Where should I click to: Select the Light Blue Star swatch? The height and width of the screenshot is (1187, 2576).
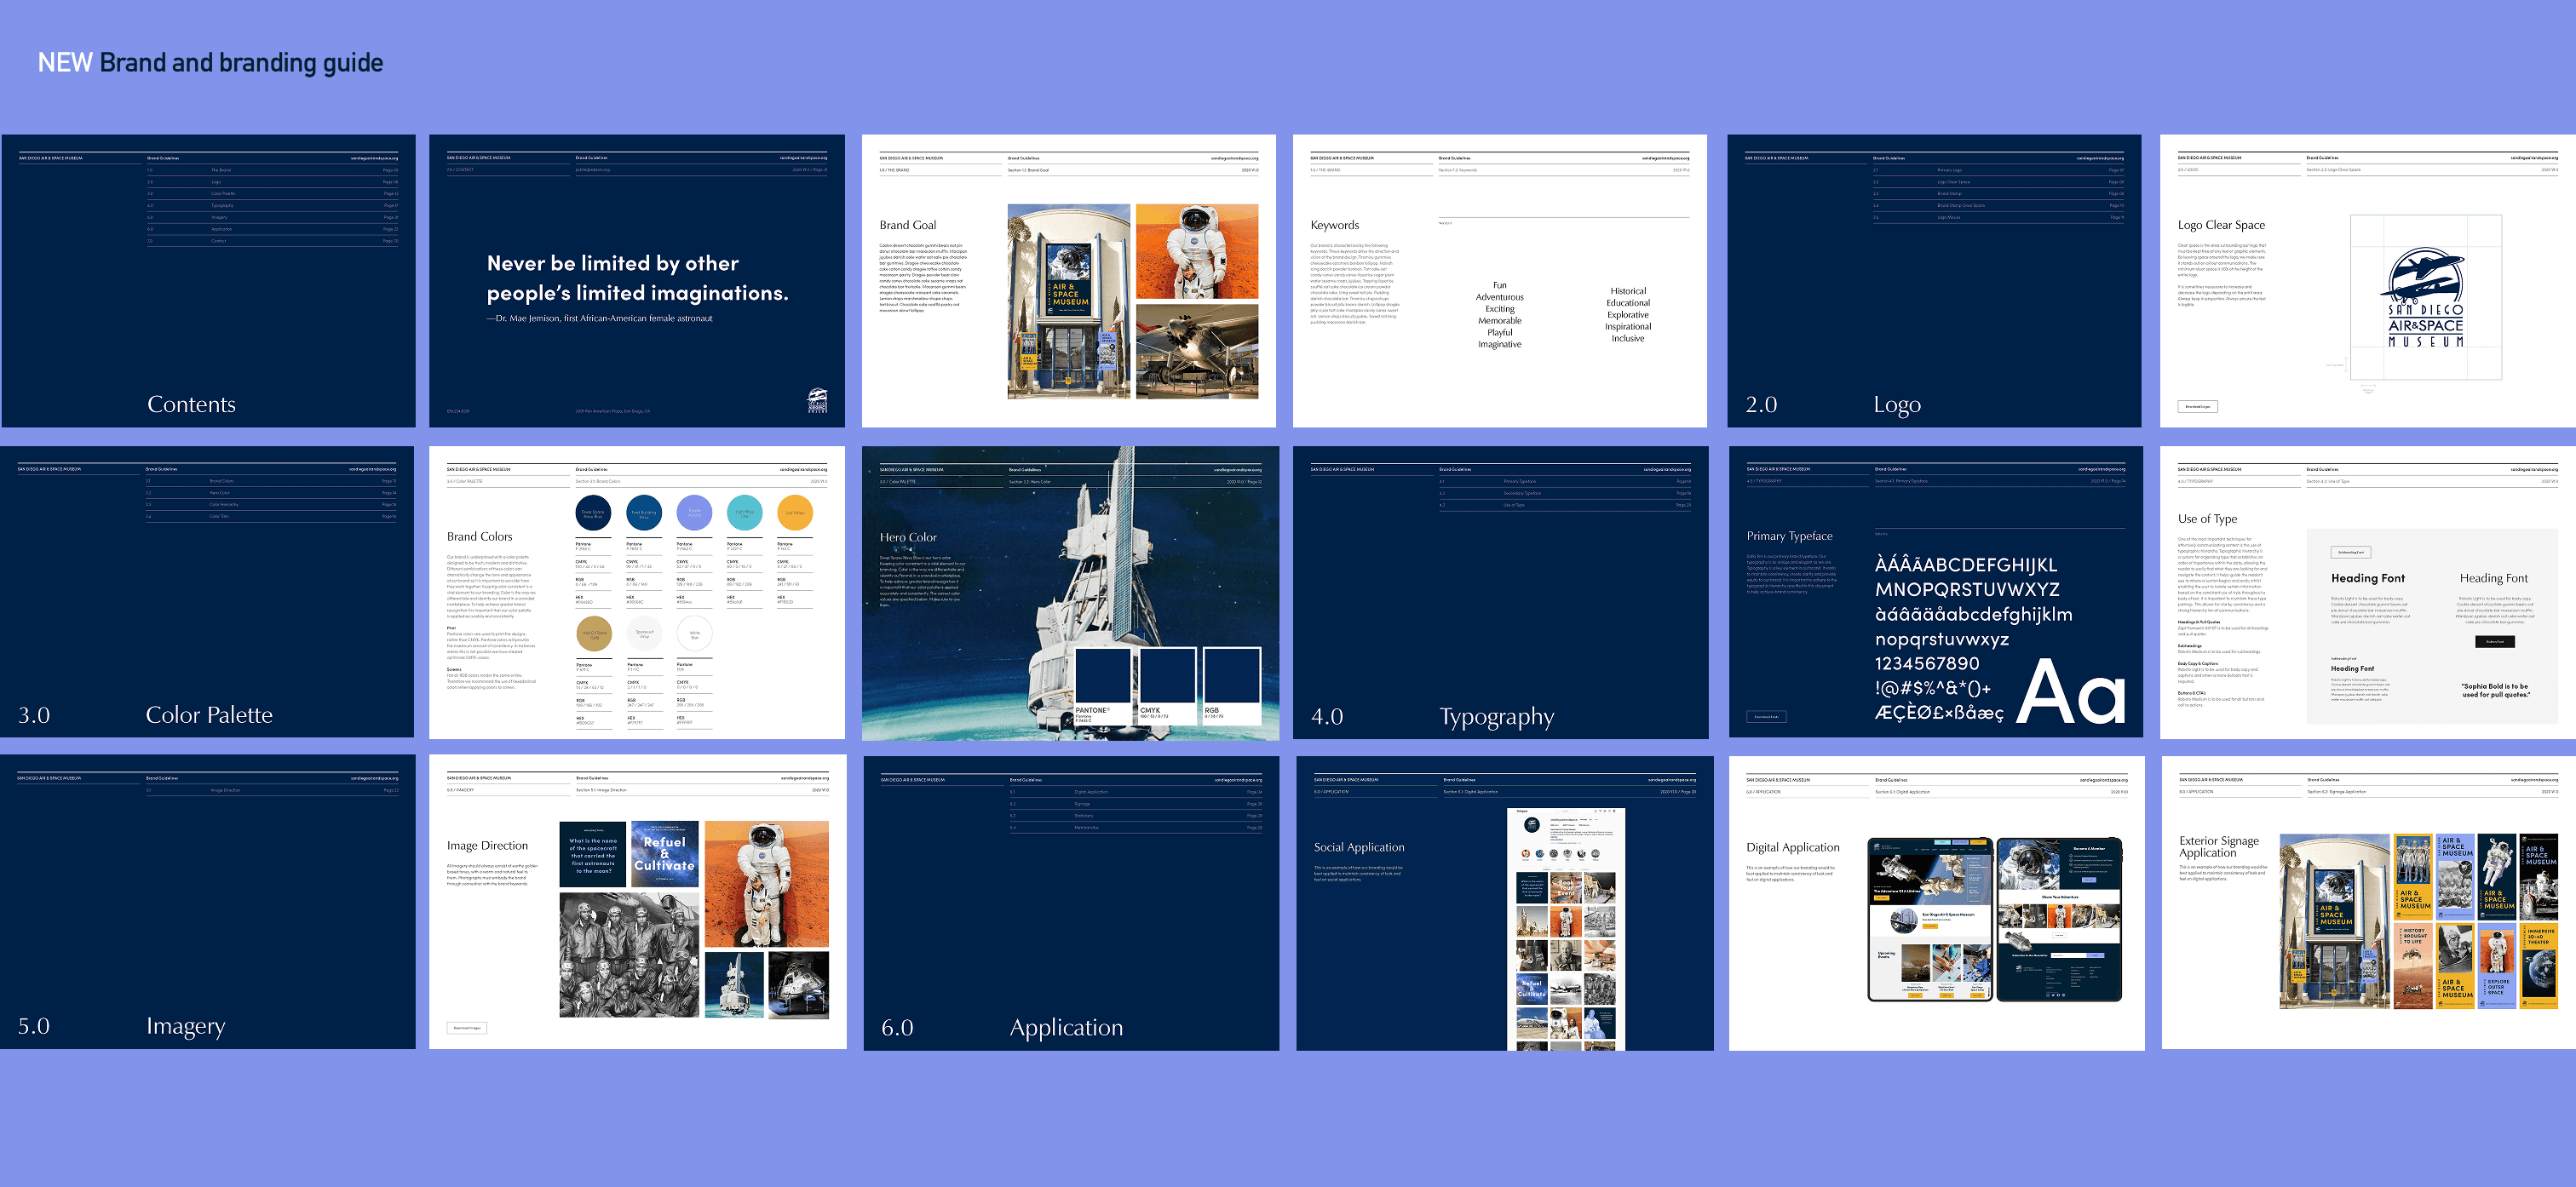(744, 513)
